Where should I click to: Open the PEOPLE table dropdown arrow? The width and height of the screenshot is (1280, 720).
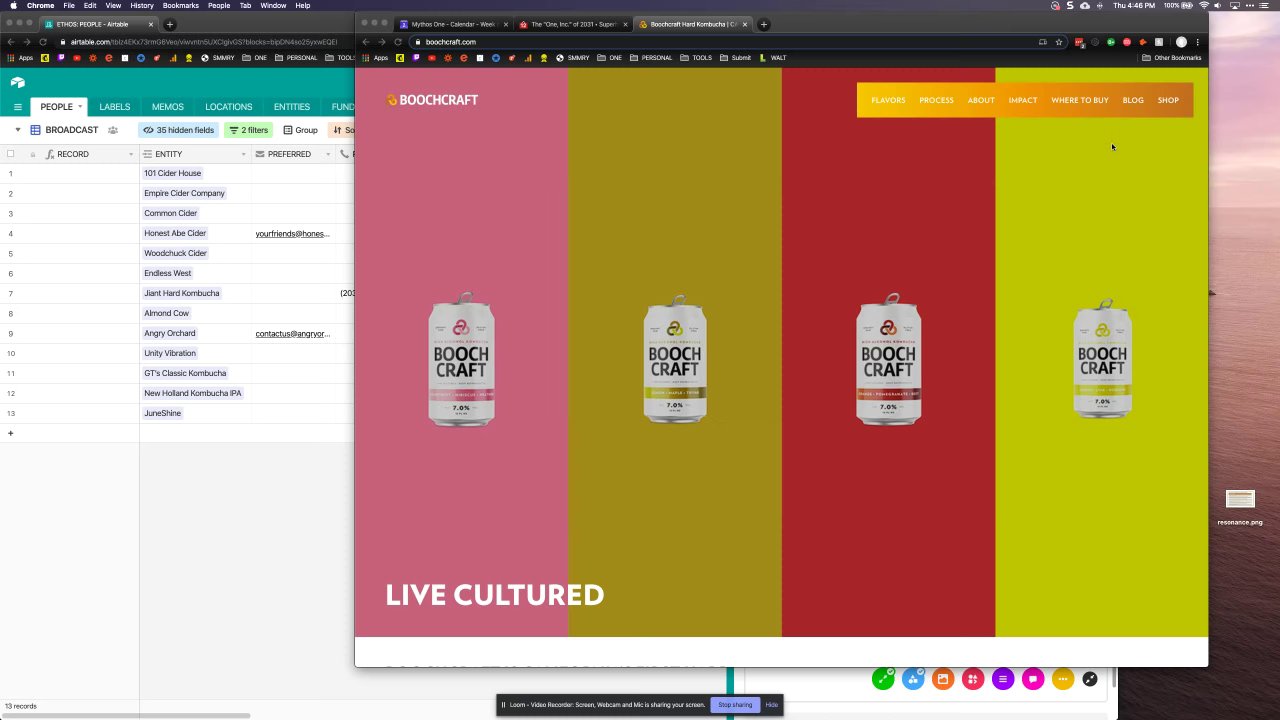pyautogui.click(x=79, y=107)
